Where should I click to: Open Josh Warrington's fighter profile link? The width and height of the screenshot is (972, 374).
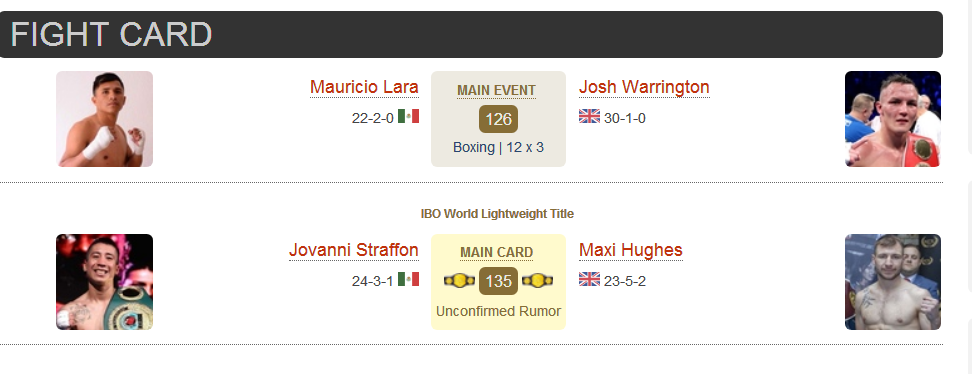point(644,87)
